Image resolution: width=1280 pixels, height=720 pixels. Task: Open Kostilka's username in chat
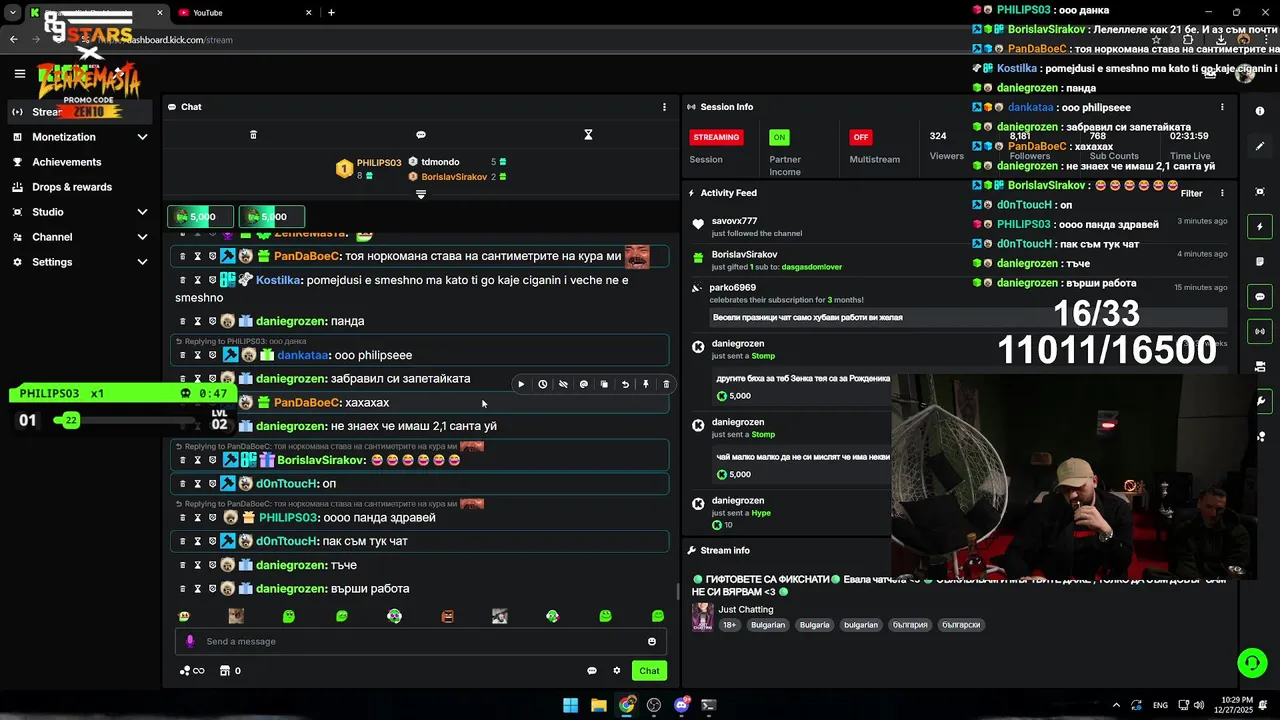tap(278, 280)
